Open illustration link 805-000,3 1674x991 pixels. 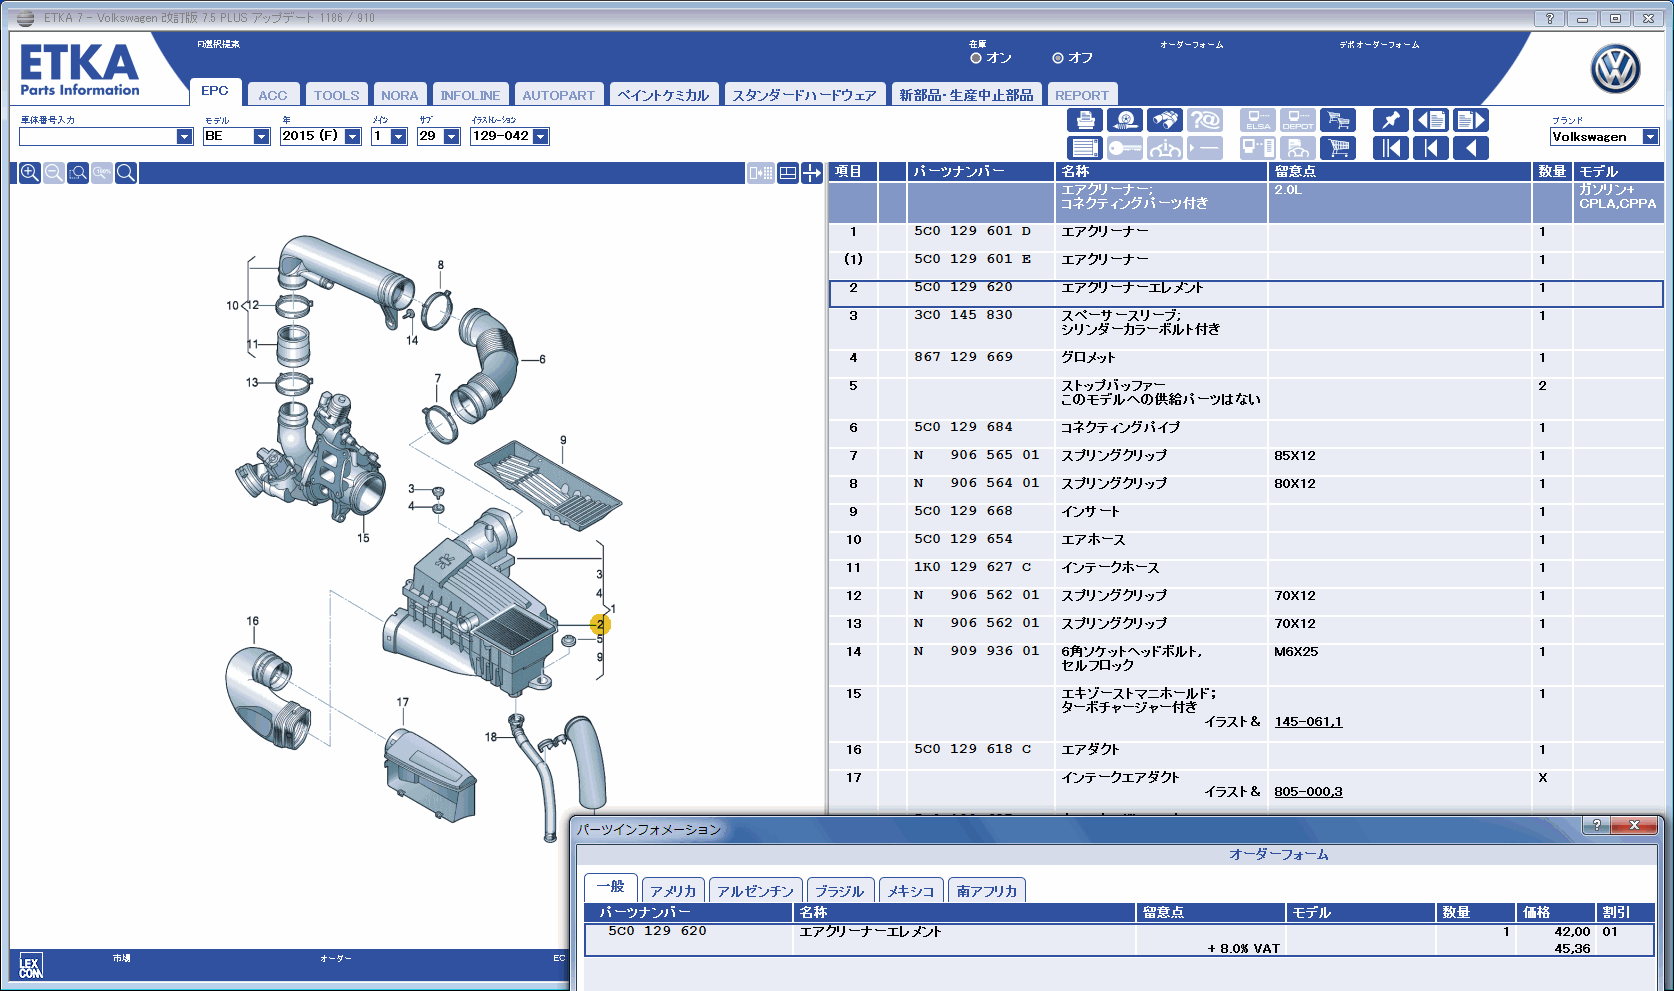1308,792
